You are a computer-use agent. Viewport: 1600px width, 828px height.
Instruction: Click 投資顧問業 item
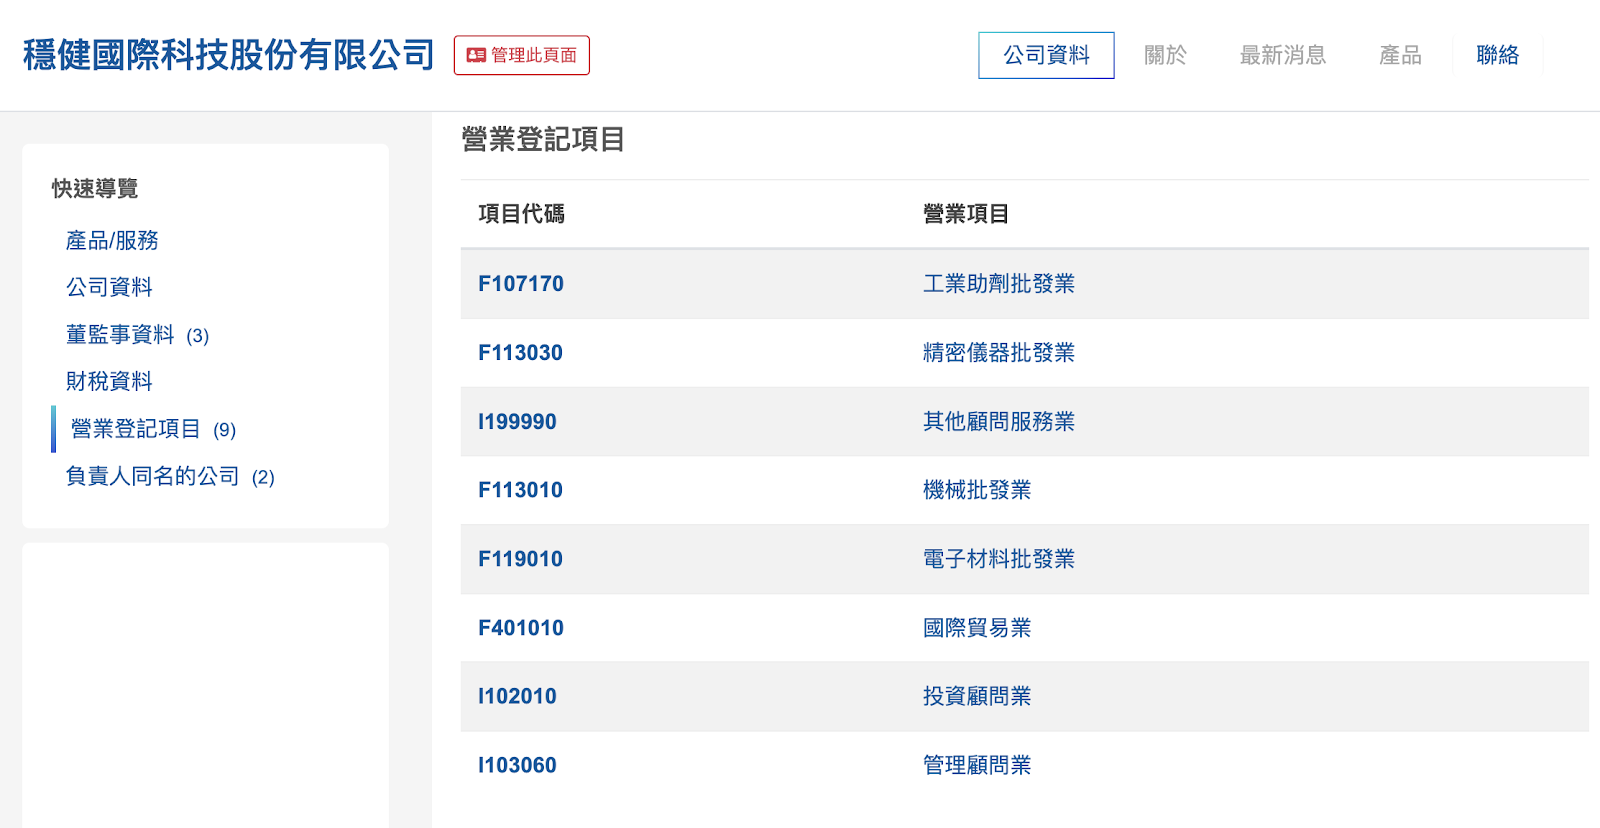(976, 696)
